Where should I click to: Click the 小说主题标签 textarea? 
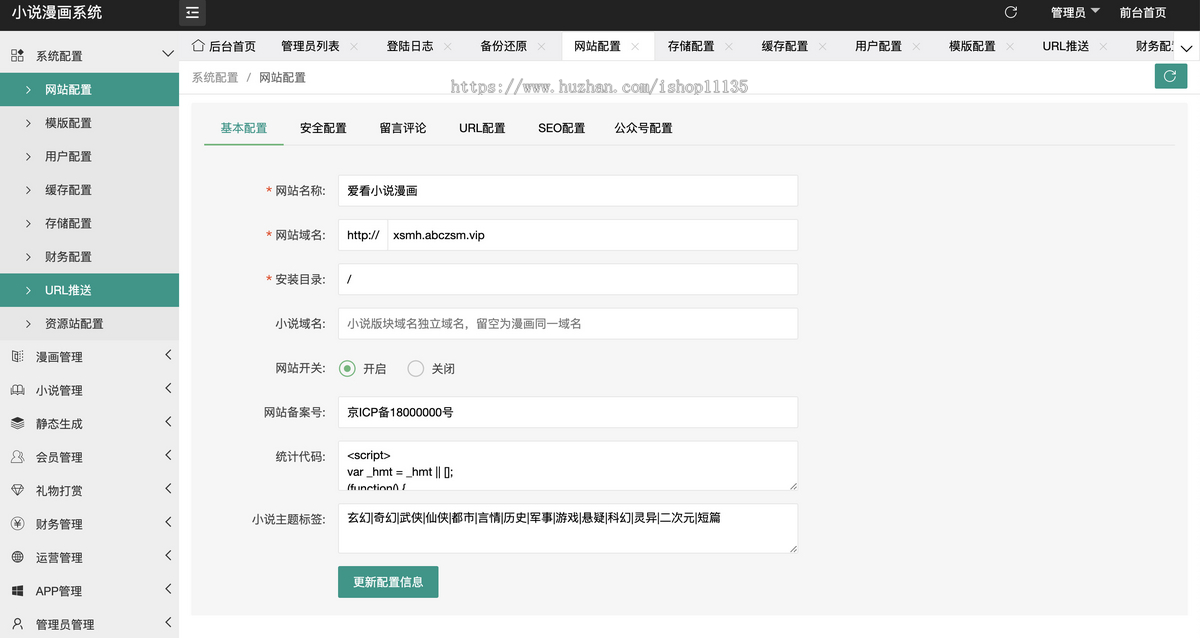pos(568,528)
